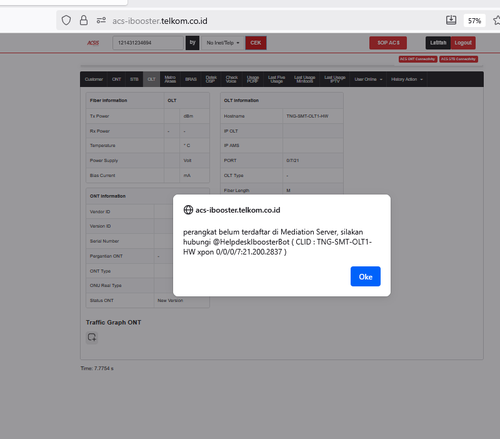Click the Power Supply row label
Image resolution: width=500 pixels, height=439 pixels.
(x=104, y=160)
